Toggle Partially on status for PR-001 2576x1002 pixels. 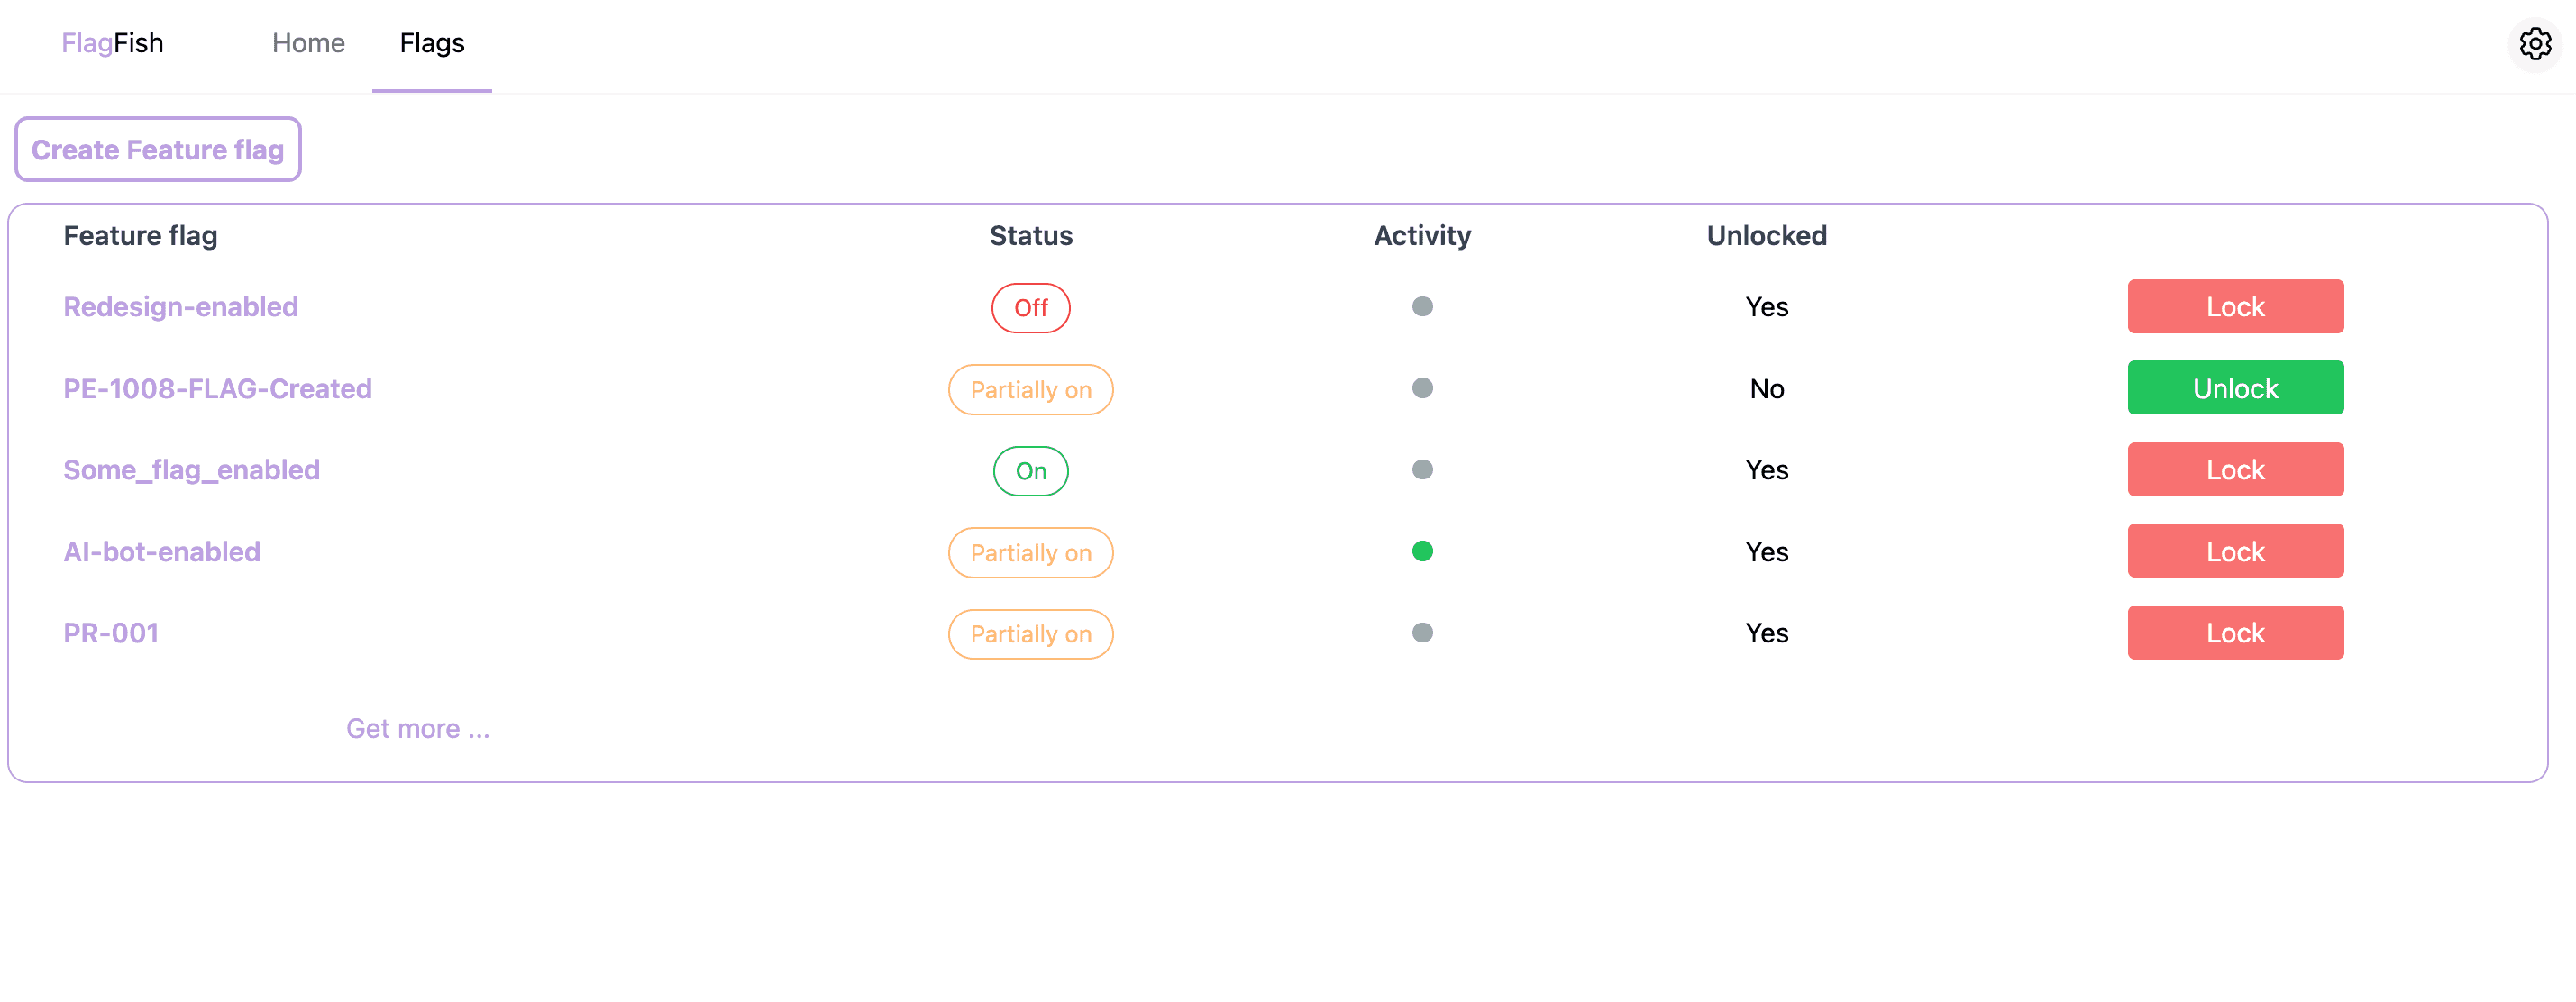[1030, 634]
